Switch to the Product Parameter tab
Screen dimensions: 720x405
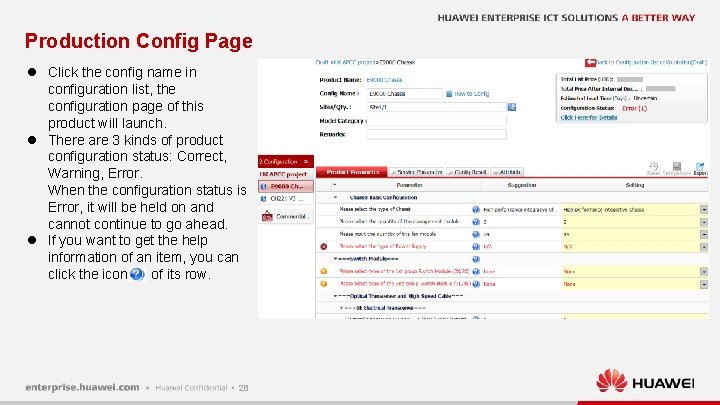point(352,172)
